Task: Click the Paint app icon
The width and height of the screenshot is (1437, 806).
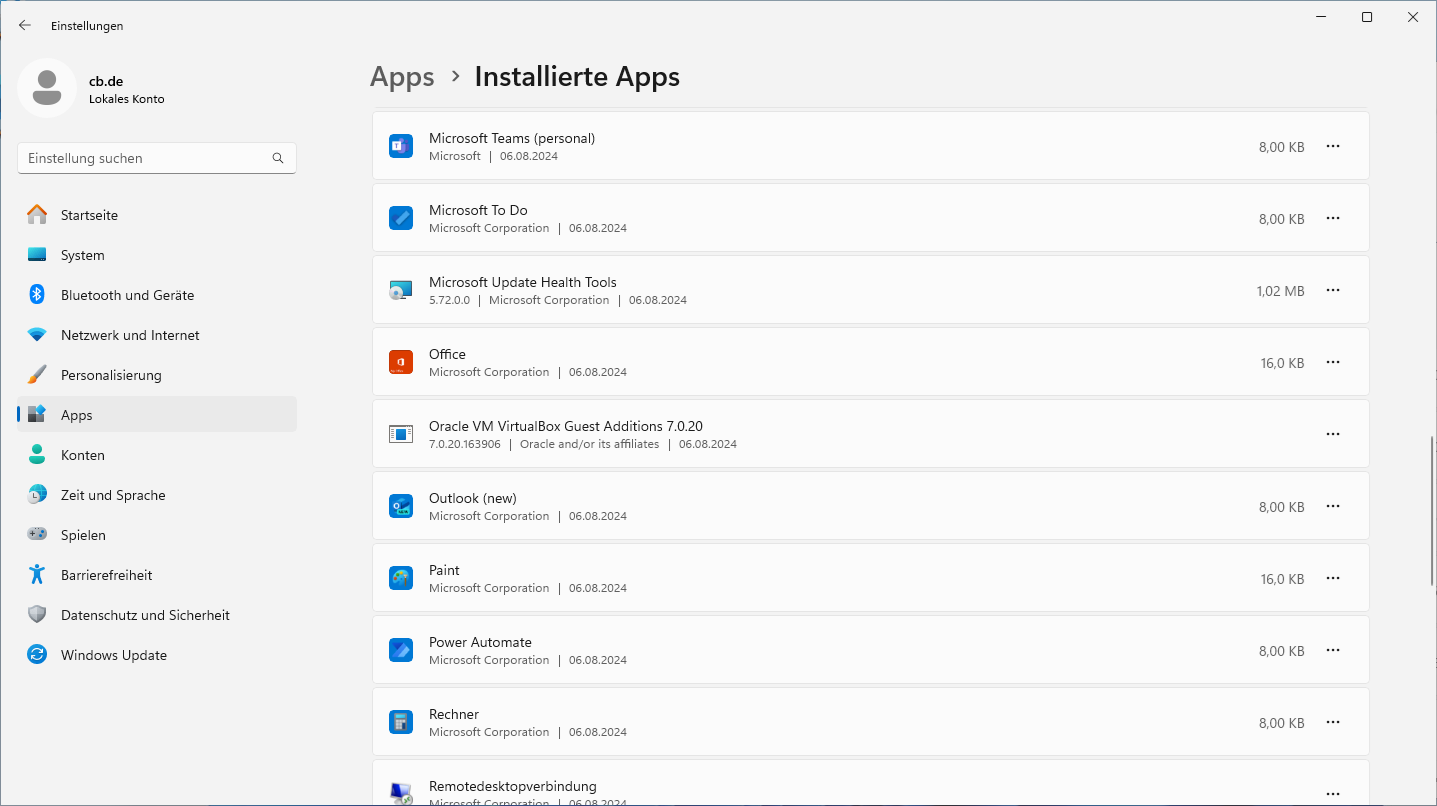Action: click(x=400, y=578)
